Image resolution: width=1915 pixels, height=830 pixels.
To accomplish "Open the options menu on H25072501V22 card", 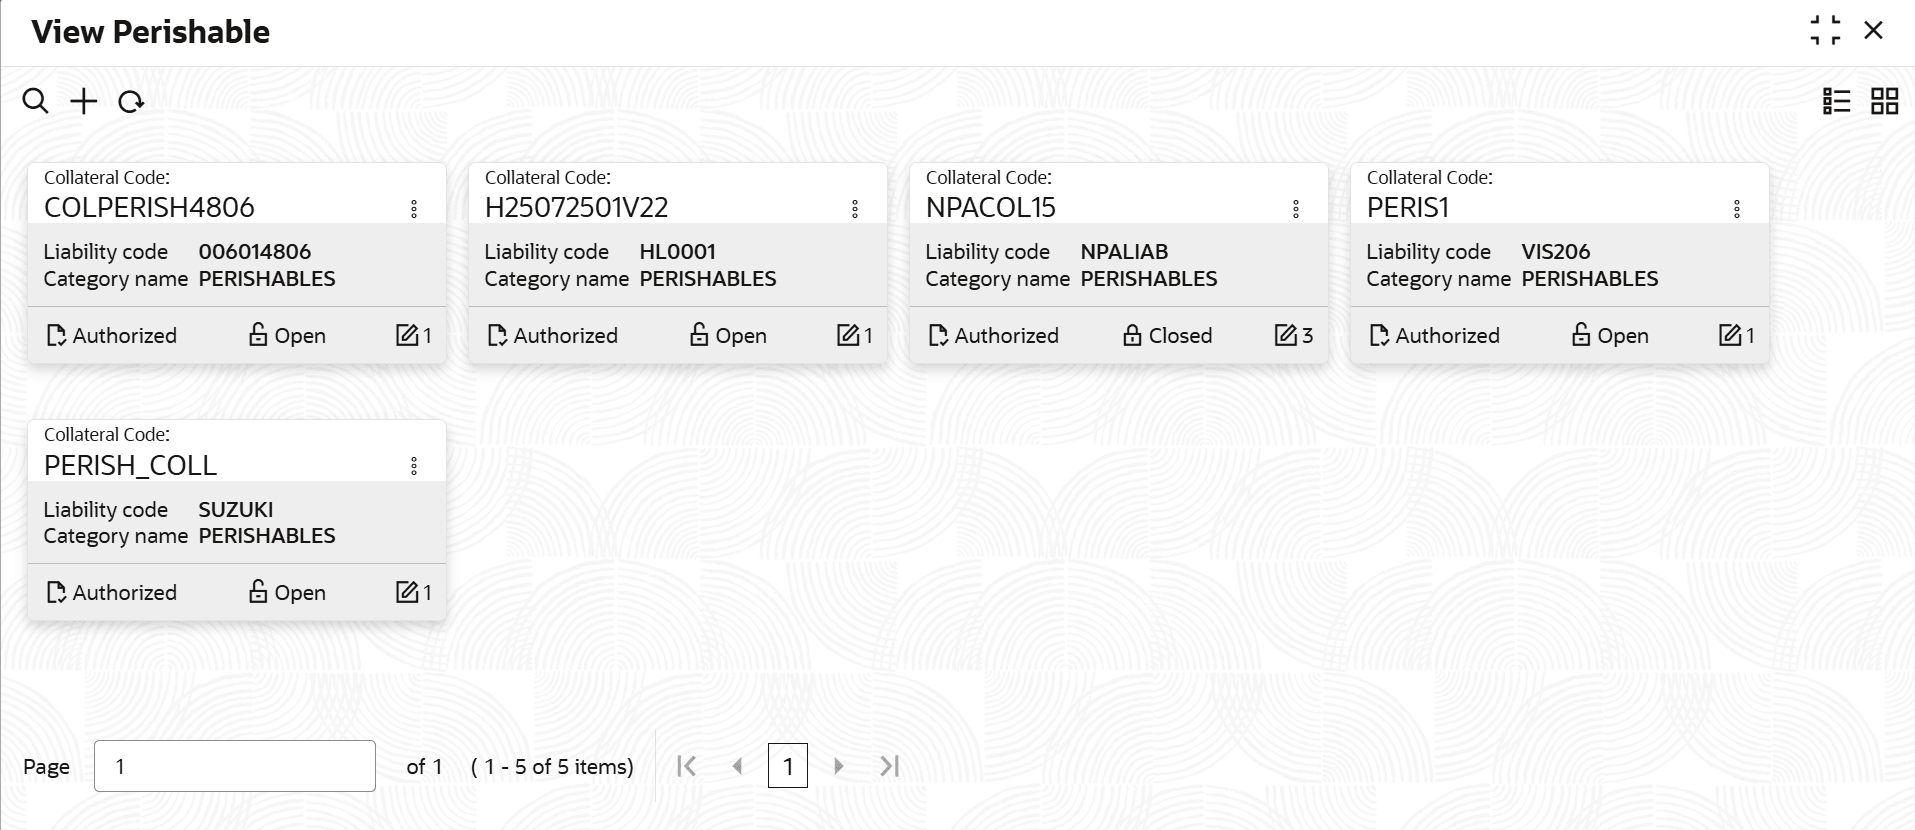I will point(855,208).
